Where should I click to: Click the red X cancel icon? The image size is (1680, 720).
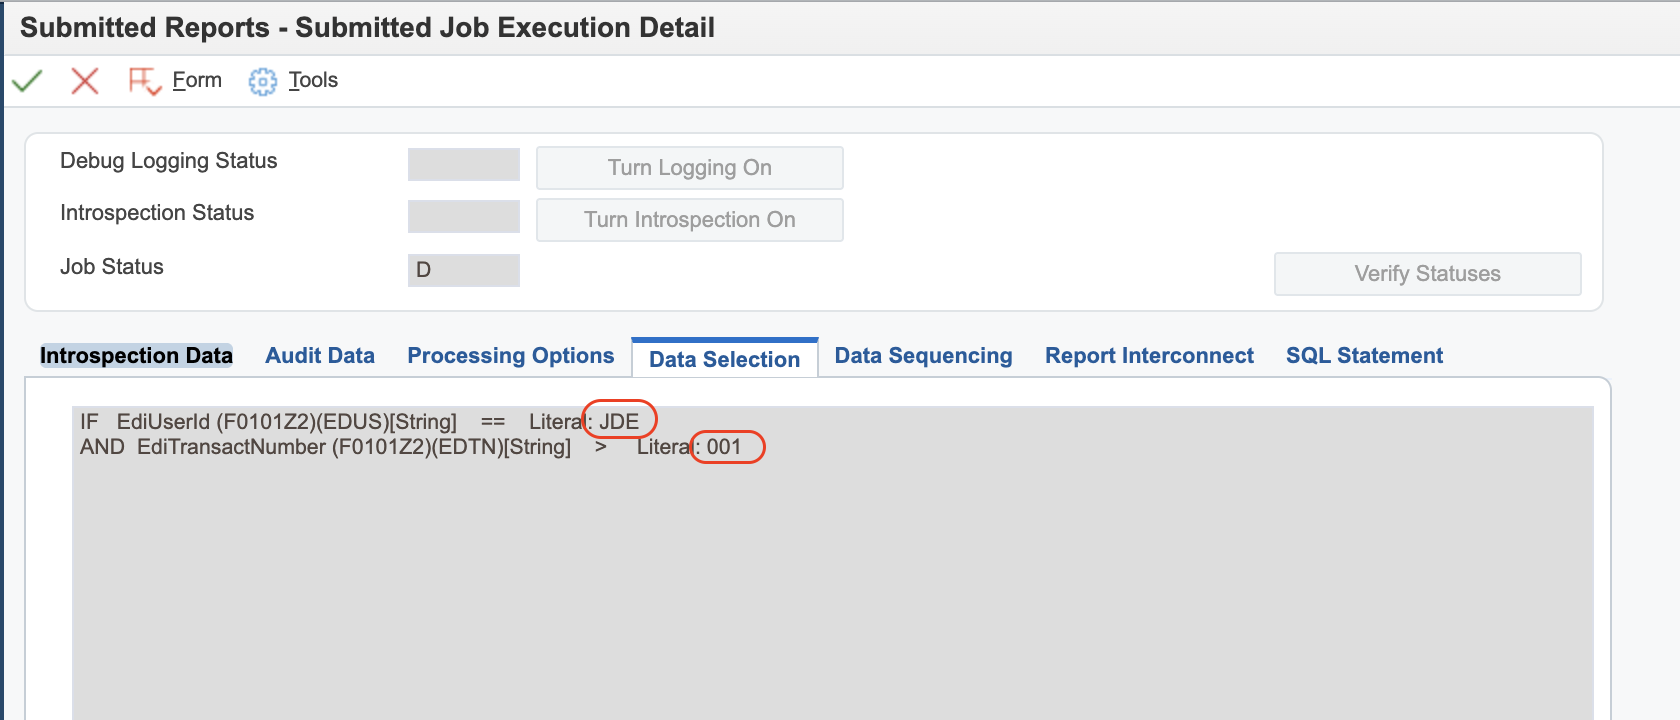pos(85,81)
